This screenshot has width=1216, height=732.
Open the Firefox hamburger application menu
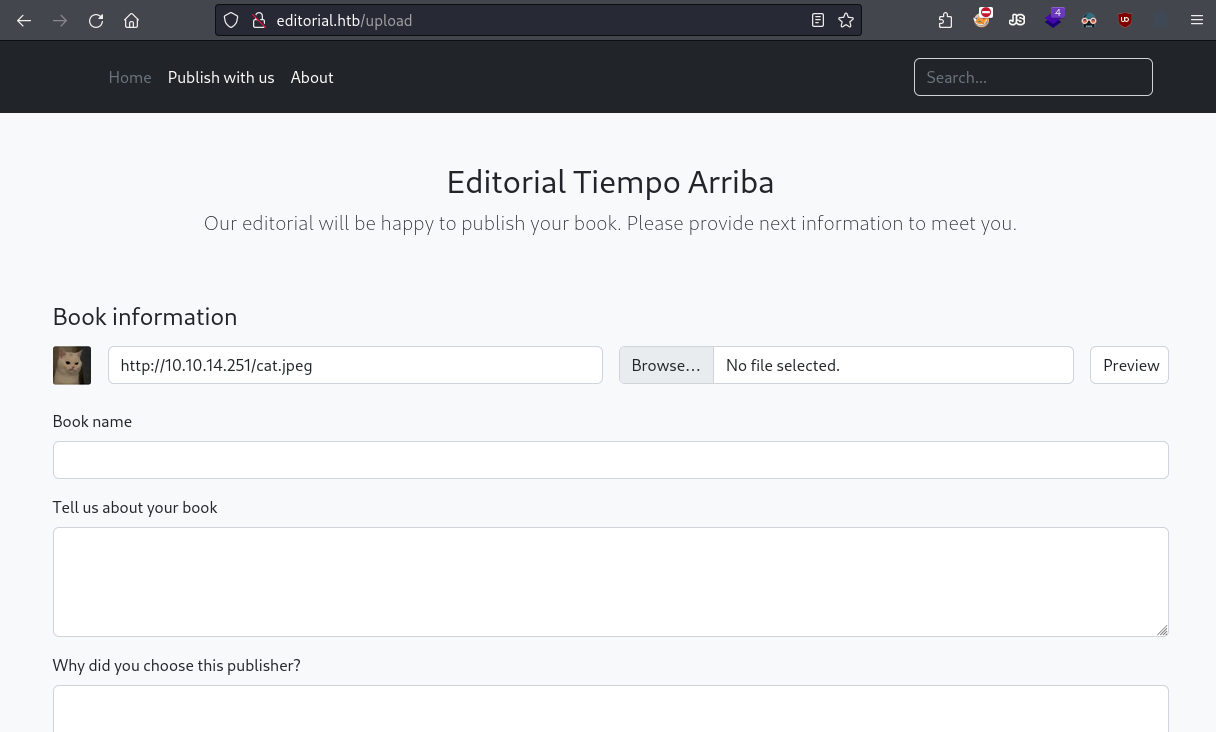1196,20
